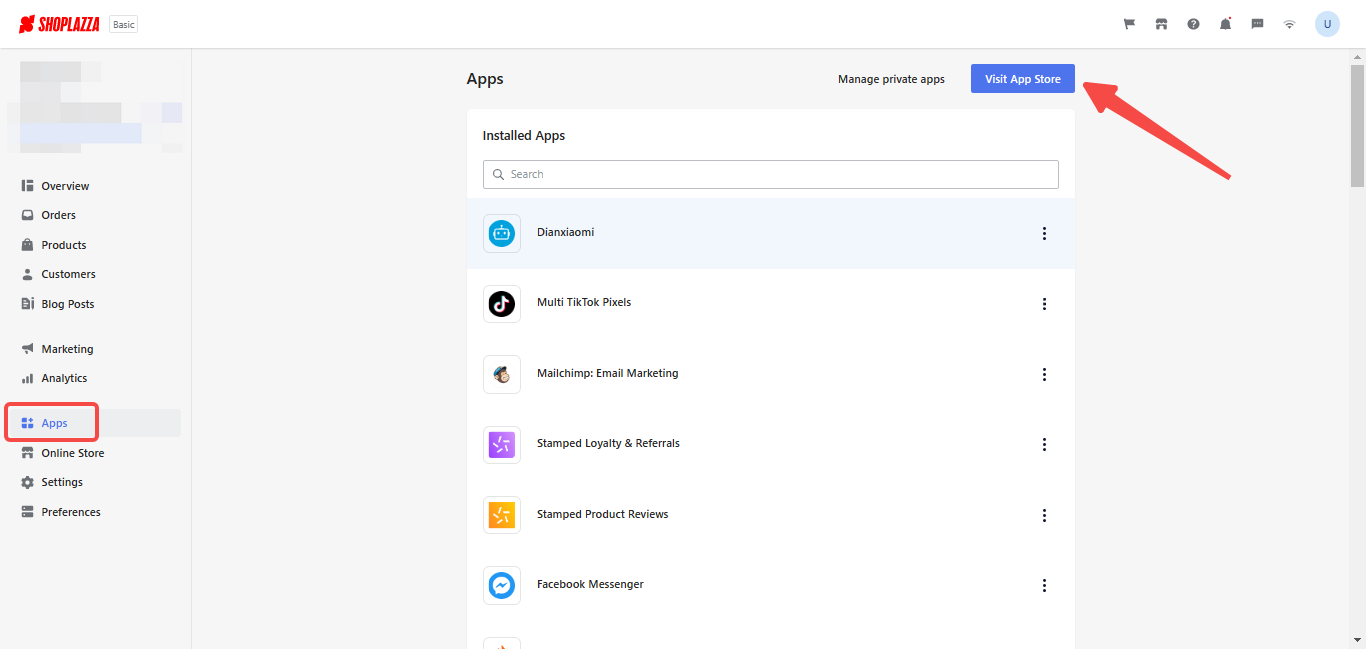The height and width of the screenshot is (649, 1366).
Task: Open the Facebook Messenger options menu
Action: pos(1044,585)
